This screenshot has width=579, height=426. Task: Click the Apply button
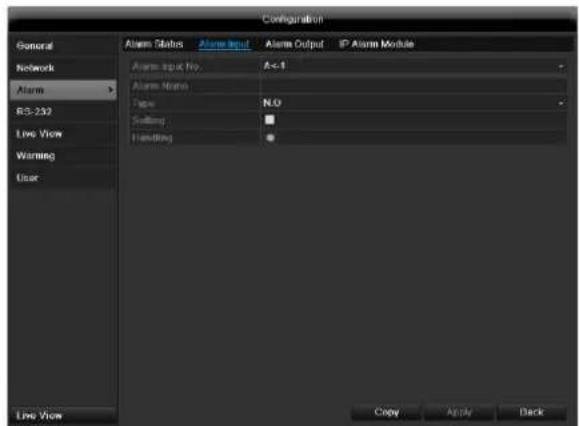[459, 412]
